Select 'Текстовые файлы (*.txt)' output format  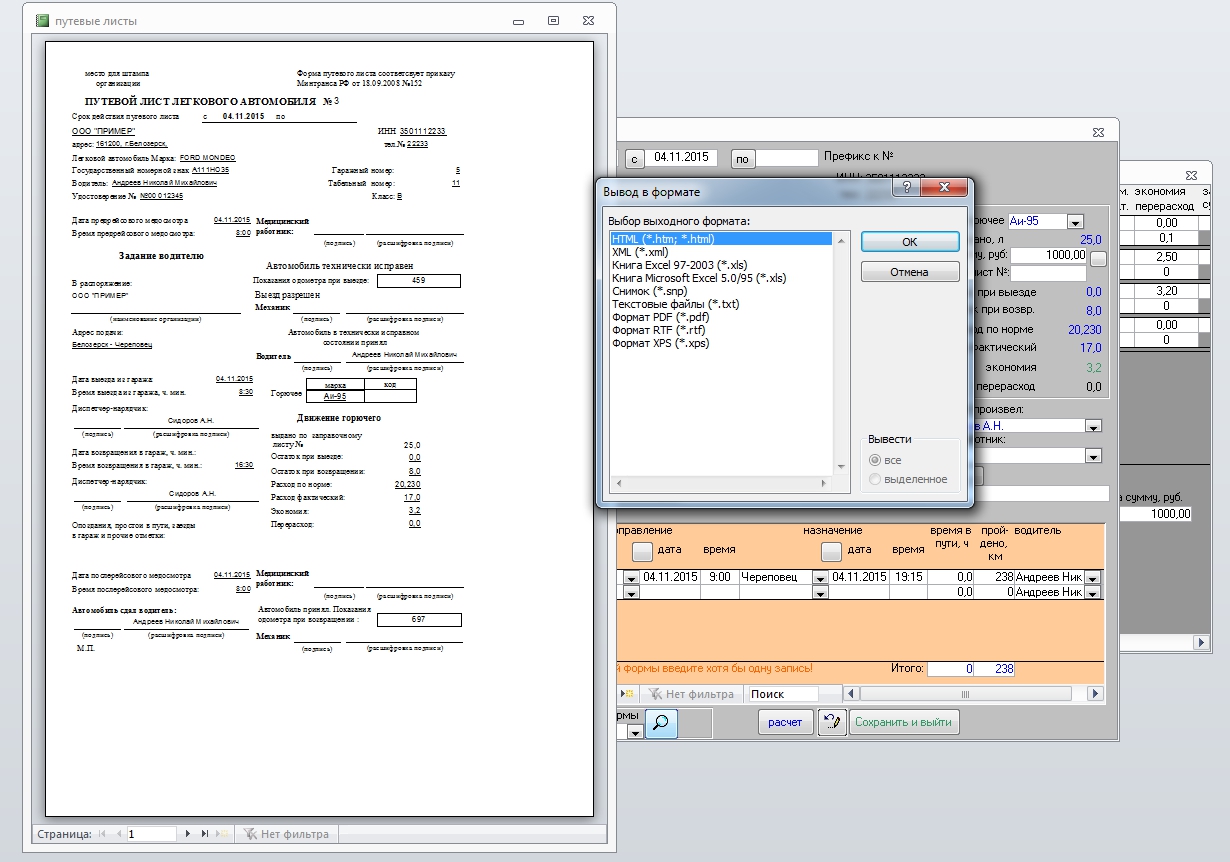coord(675,304)
